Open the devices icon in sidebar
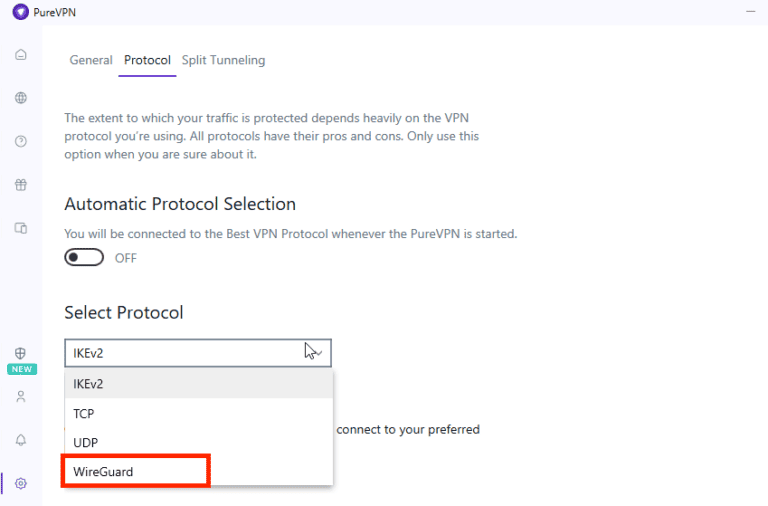The height and width of the screenshot is (506, 768). (x=21, y=228)
